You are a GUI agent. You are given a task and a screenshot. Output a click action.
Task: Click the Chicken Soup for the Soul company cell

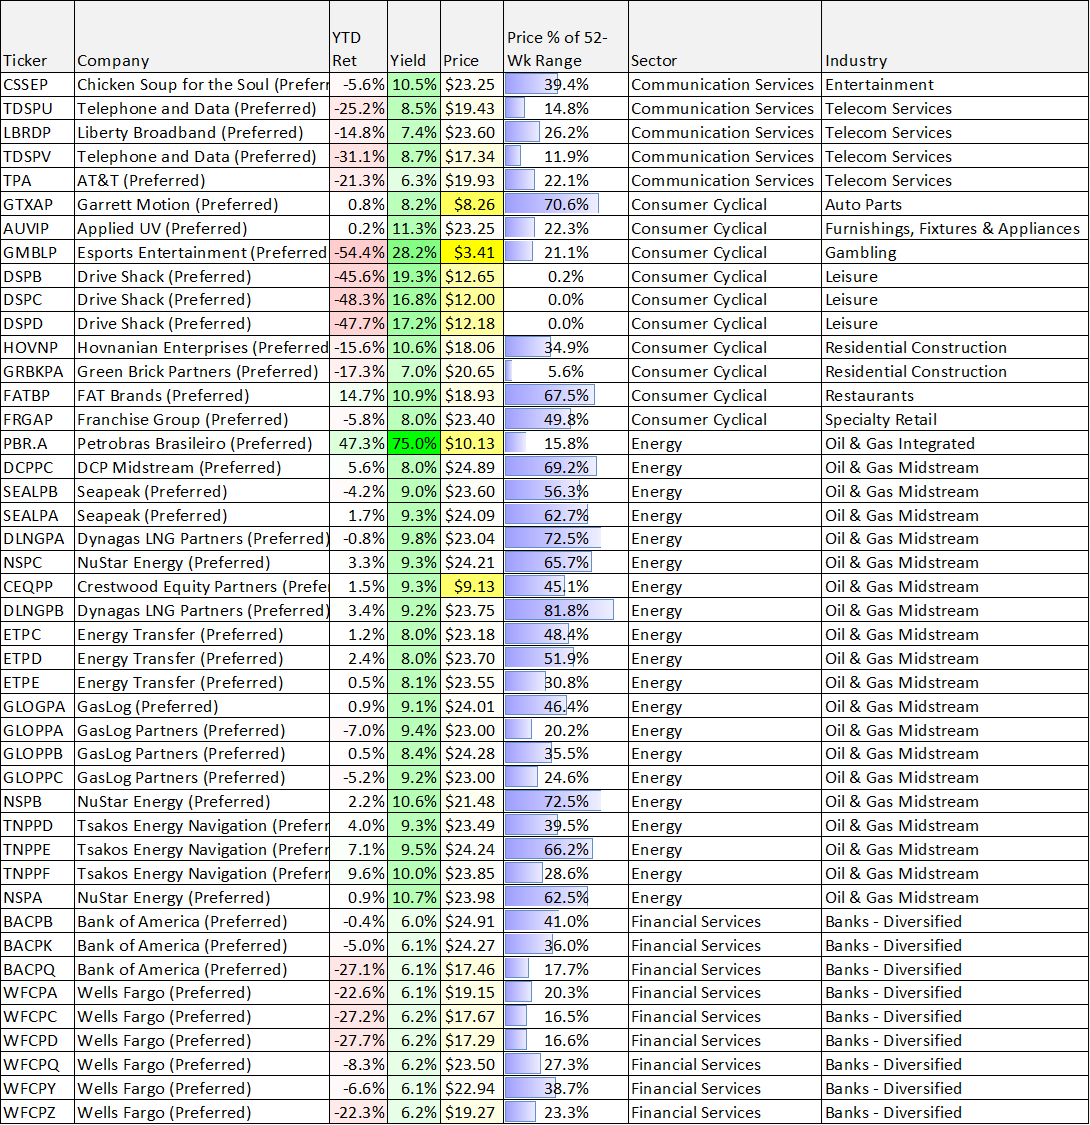pos(202,85)
